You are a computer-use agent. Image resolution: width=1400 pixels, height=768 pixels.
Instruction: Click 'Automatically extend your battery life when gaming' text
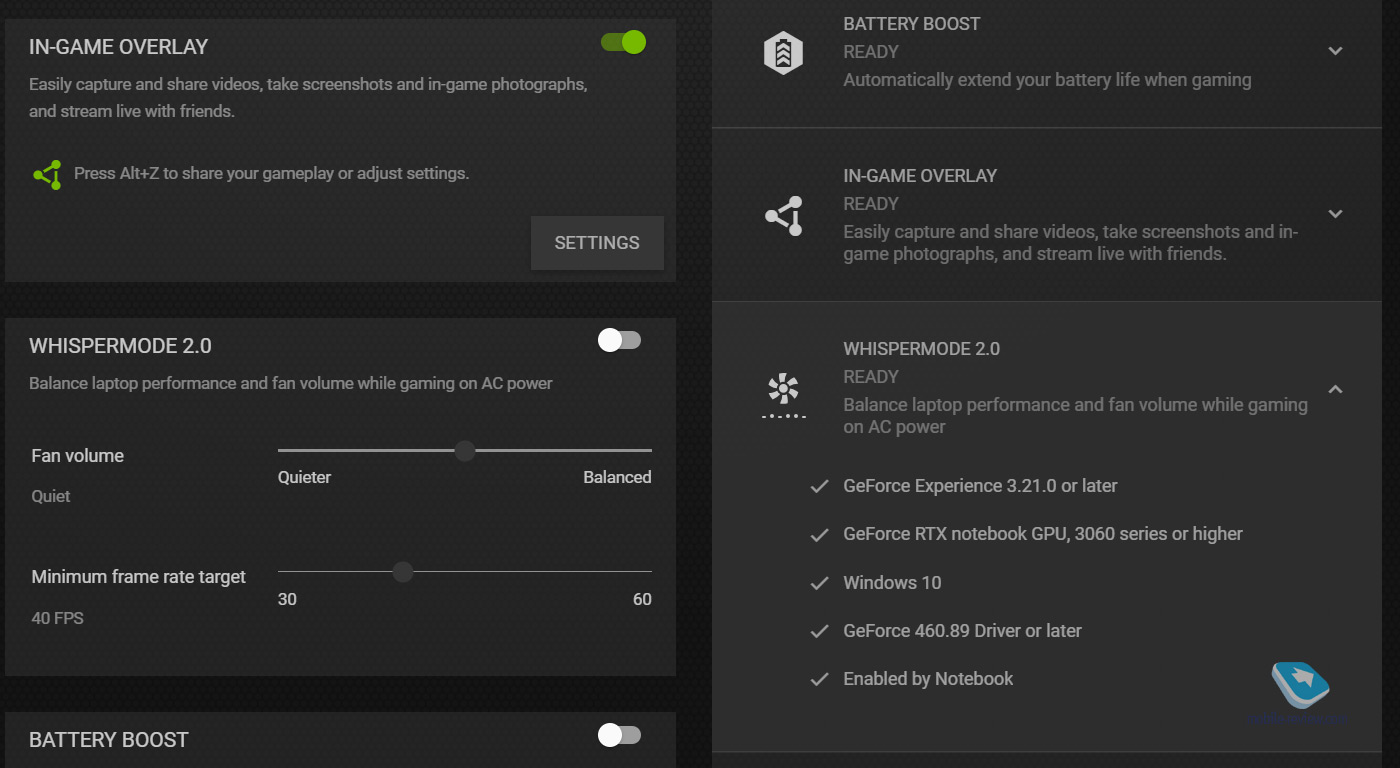(x=1047, y=80)
